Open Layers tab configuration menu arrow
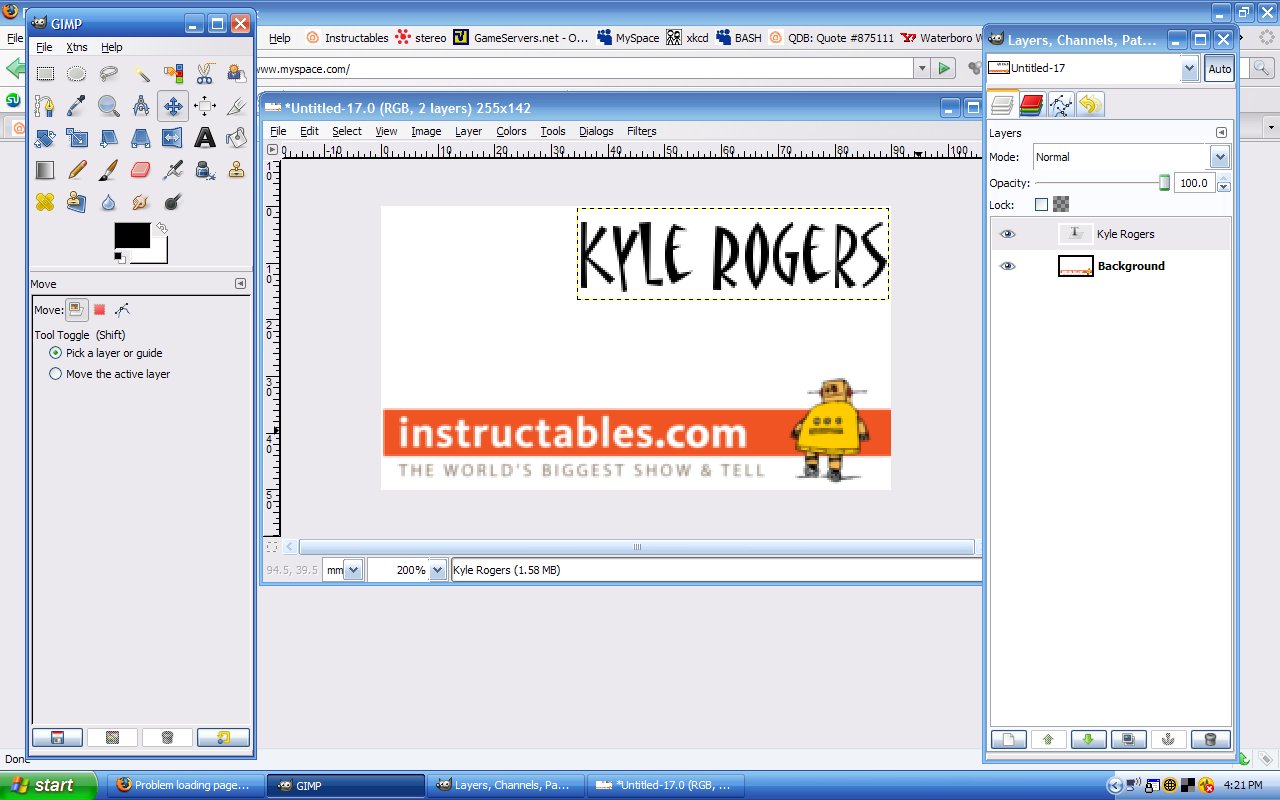The width and height of the screenshot is (1280, 800). pyautogui.click(x=1221, y=133)
